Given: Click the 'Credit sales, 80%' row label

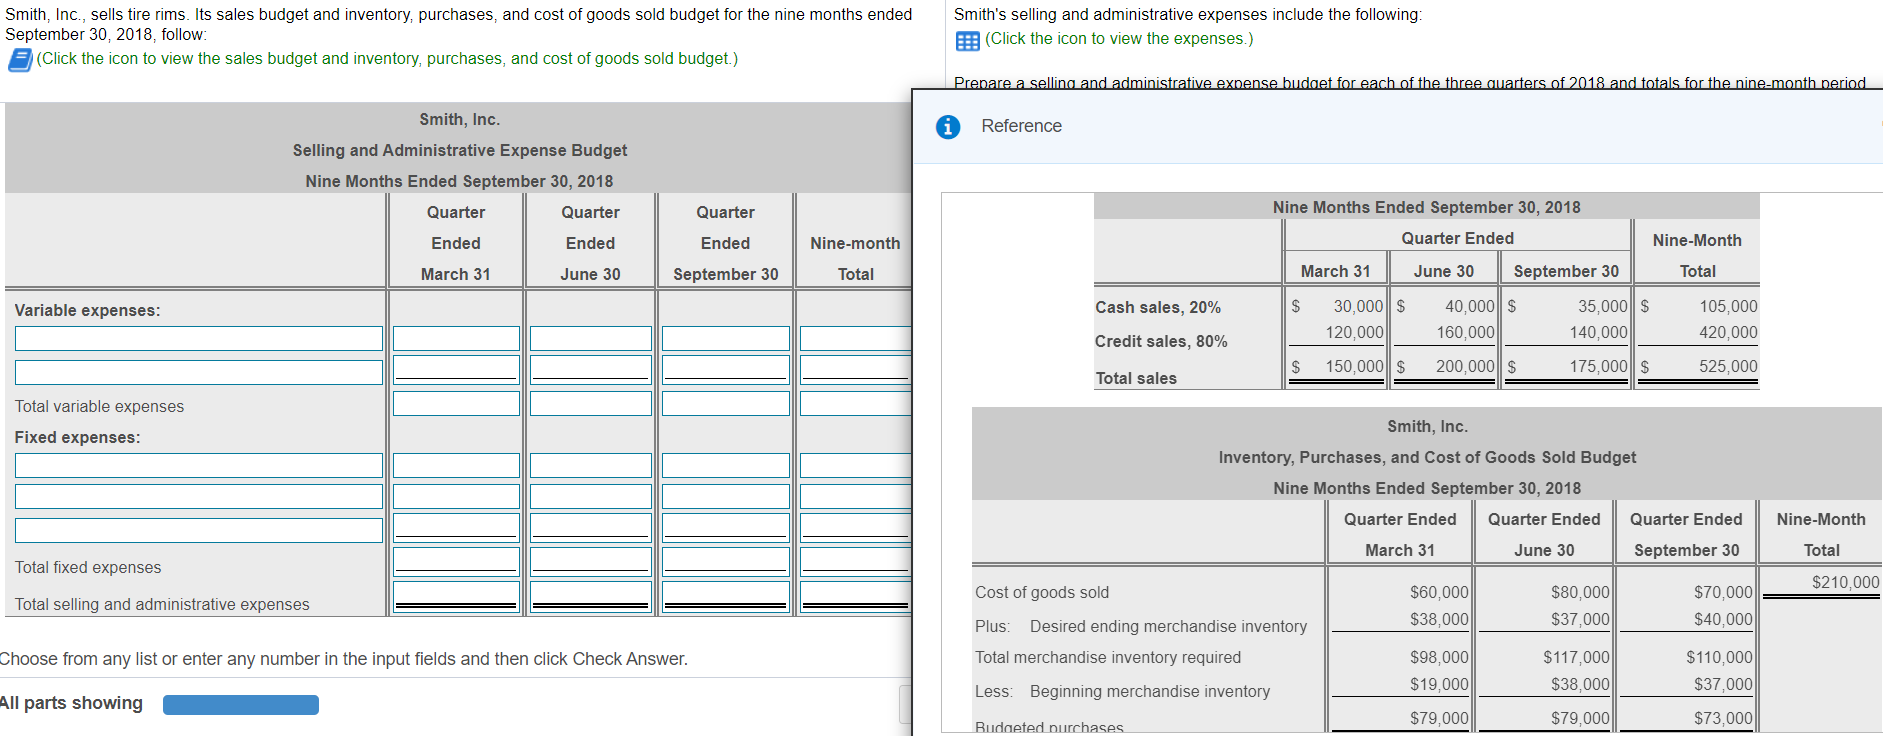Looking at the screenshot, I should pyautogui.click(x=1161, y=341).
